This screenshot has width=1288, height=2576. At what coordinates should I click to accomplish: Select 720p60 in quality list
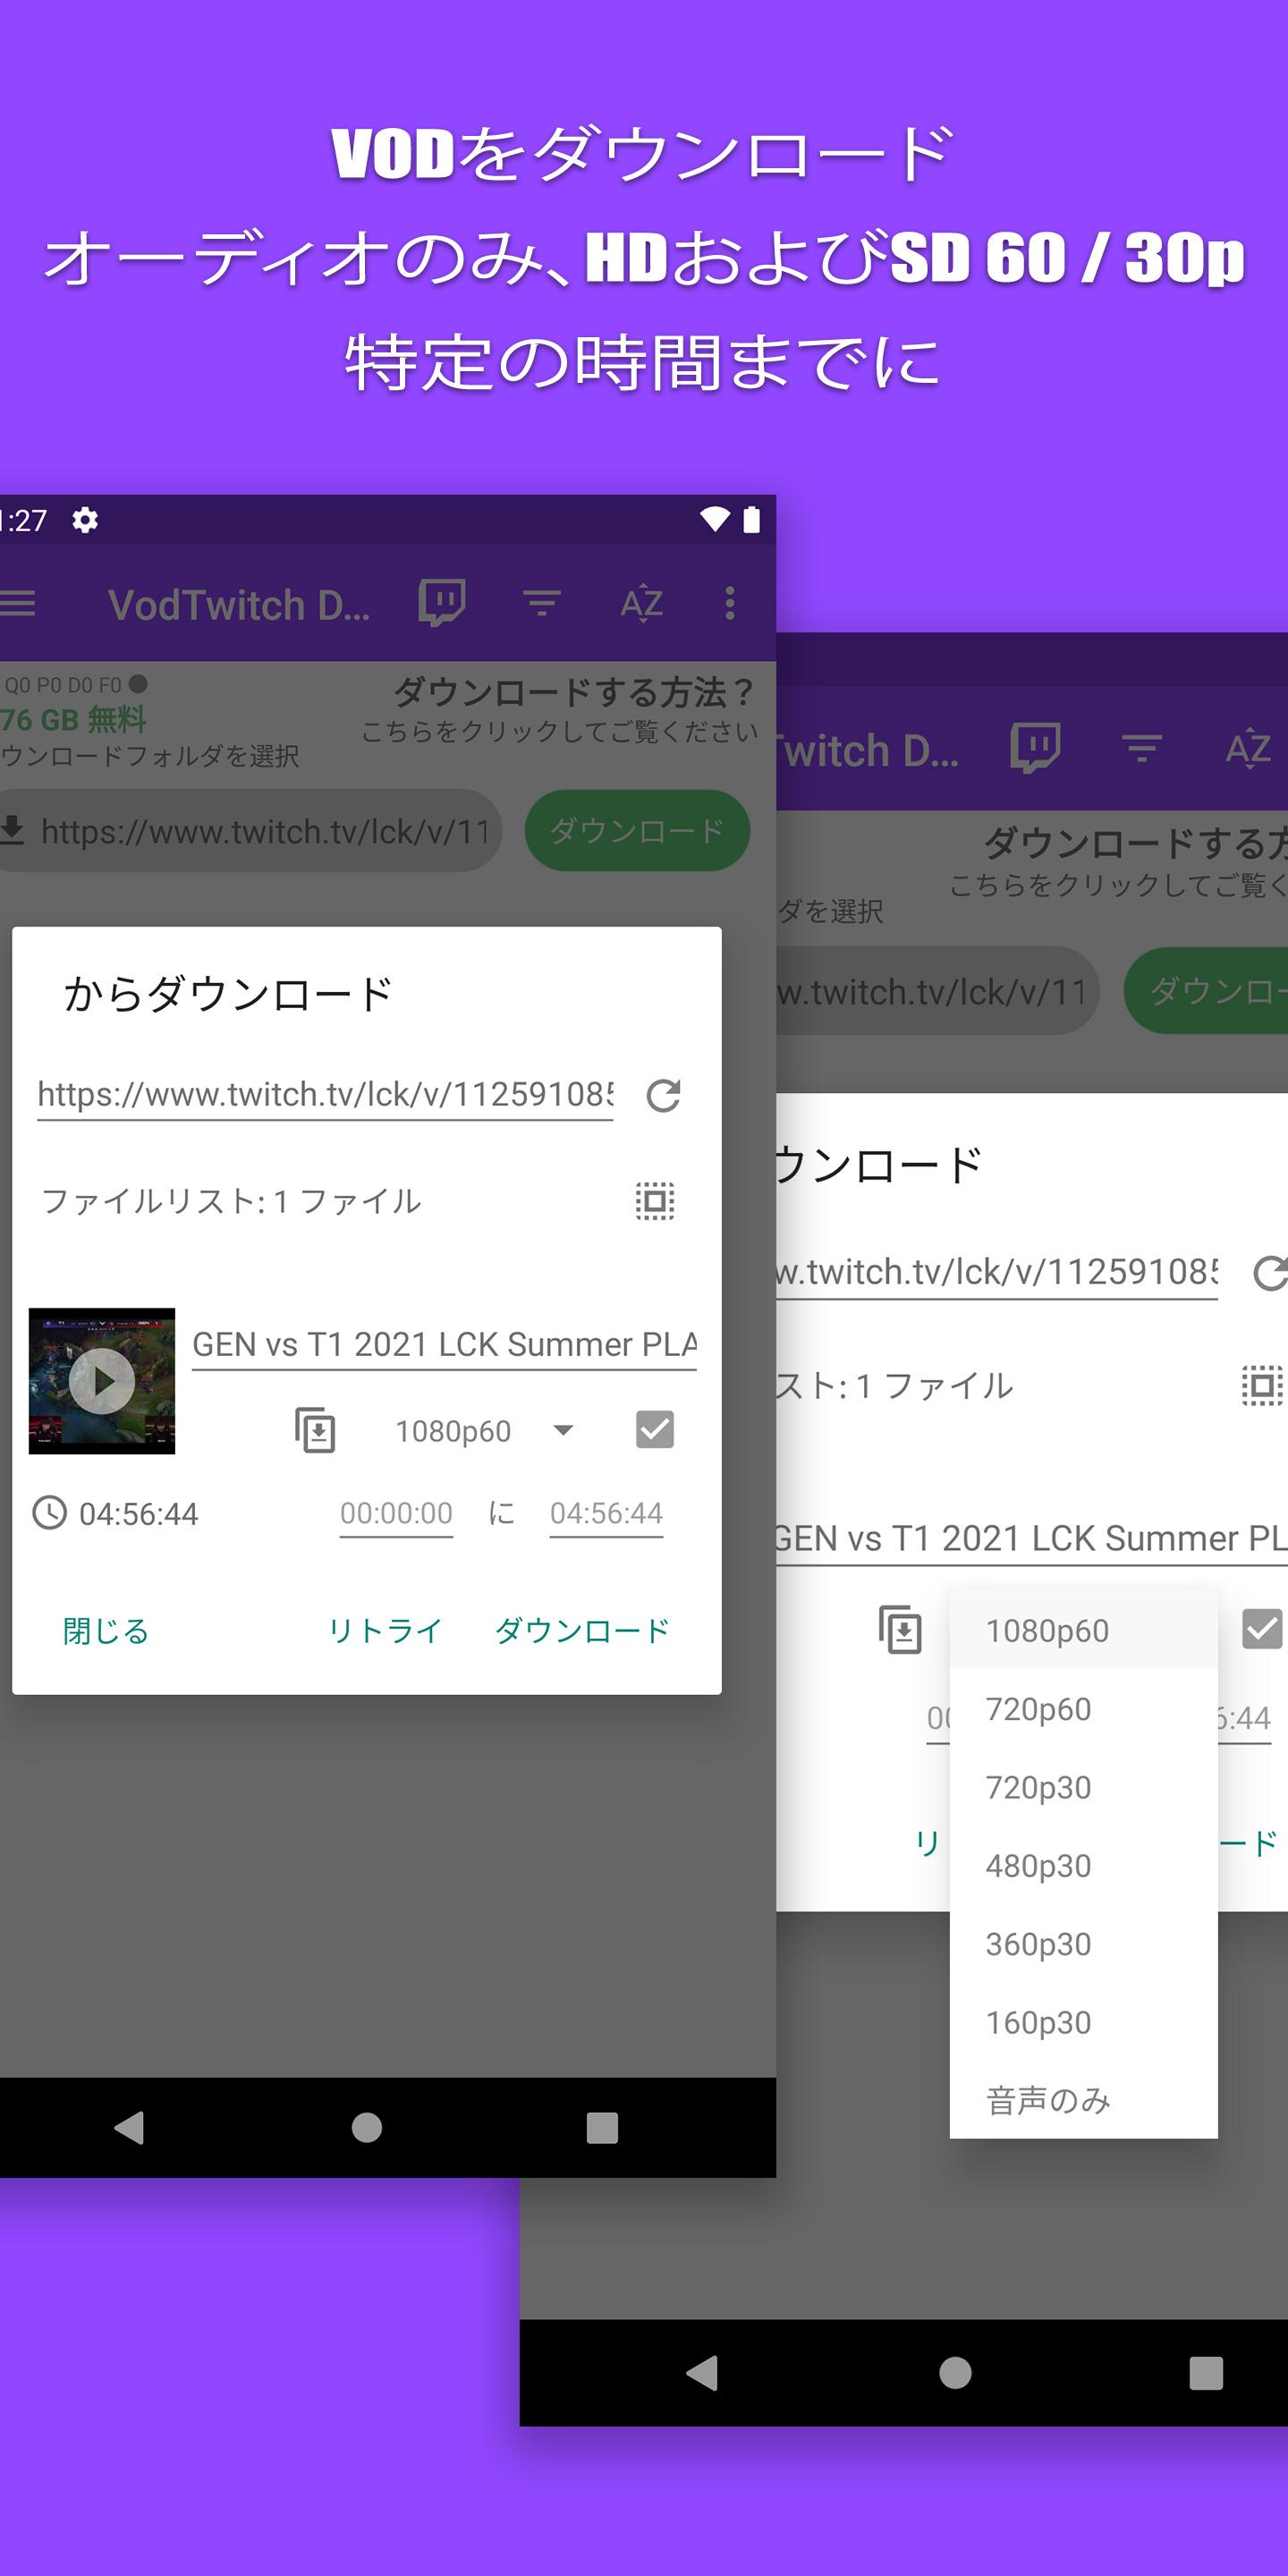[1083, 1709]
